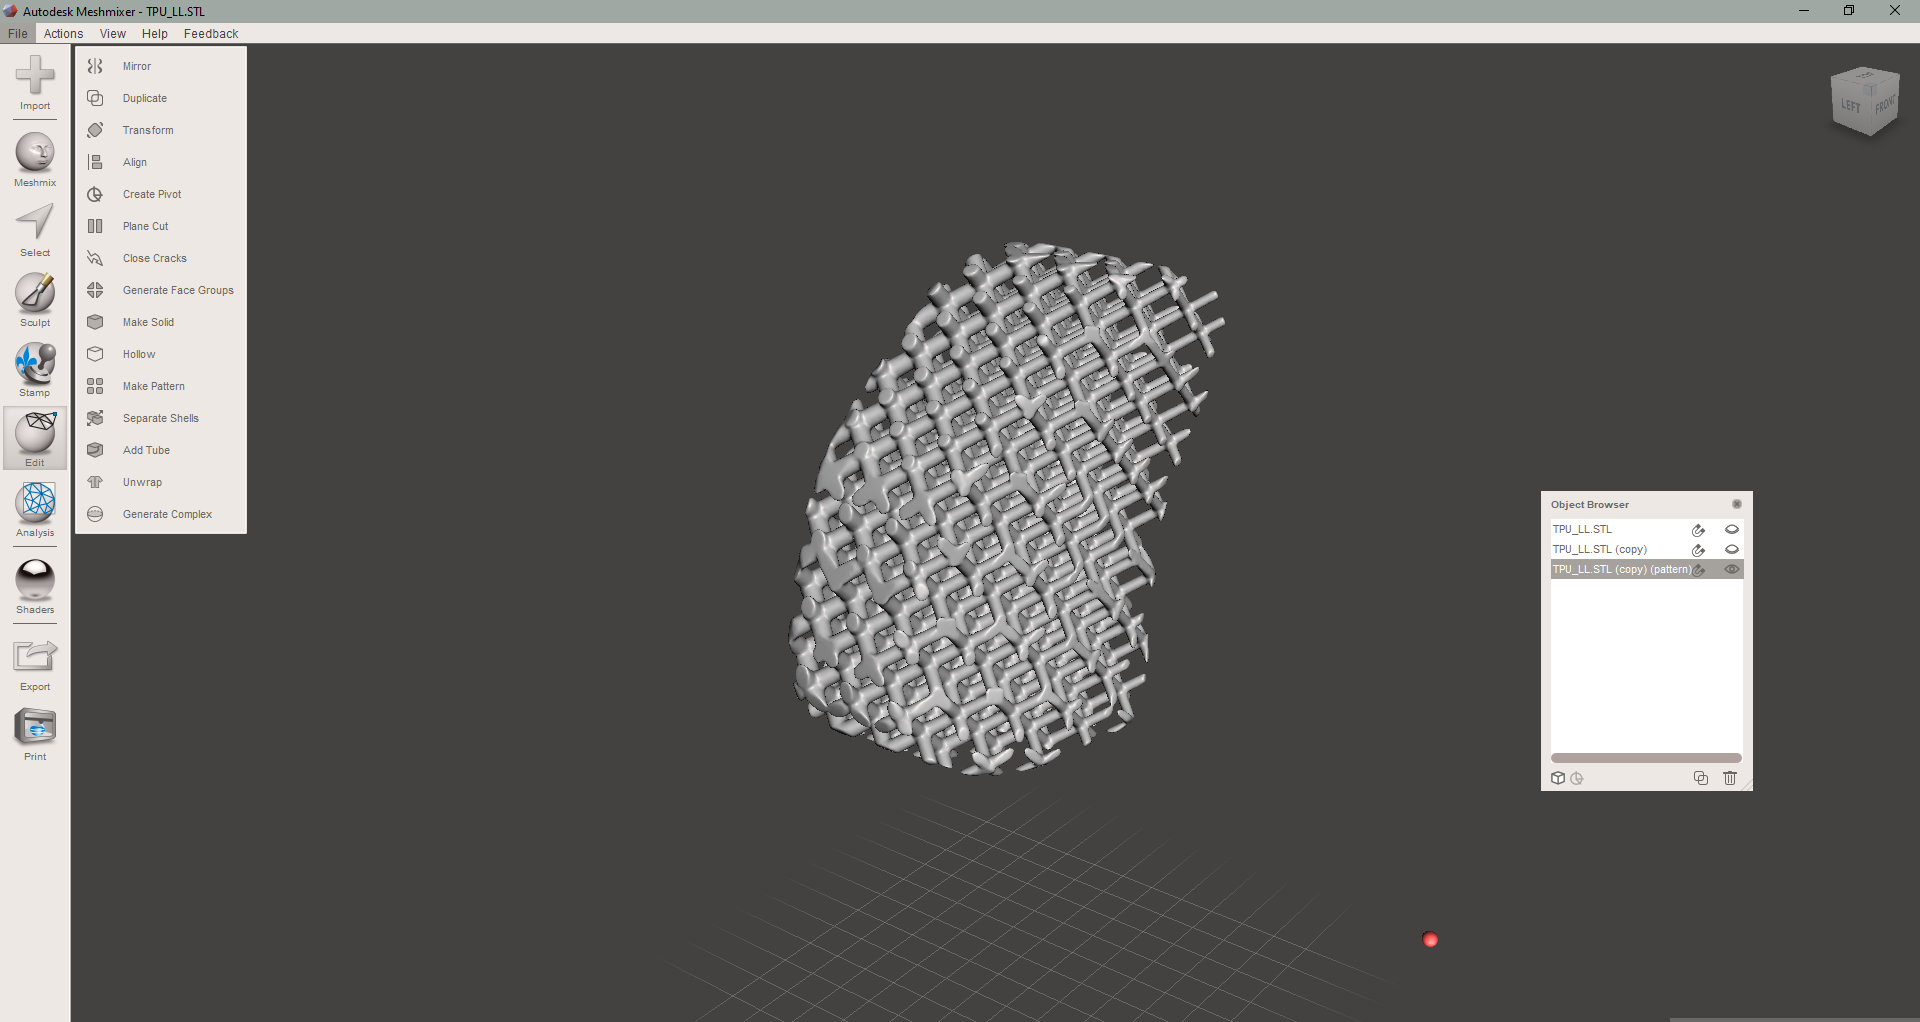The height and width of the screenshot is (1022, 1920).
Task: Open the View menu
Action: tap(112, 33)
